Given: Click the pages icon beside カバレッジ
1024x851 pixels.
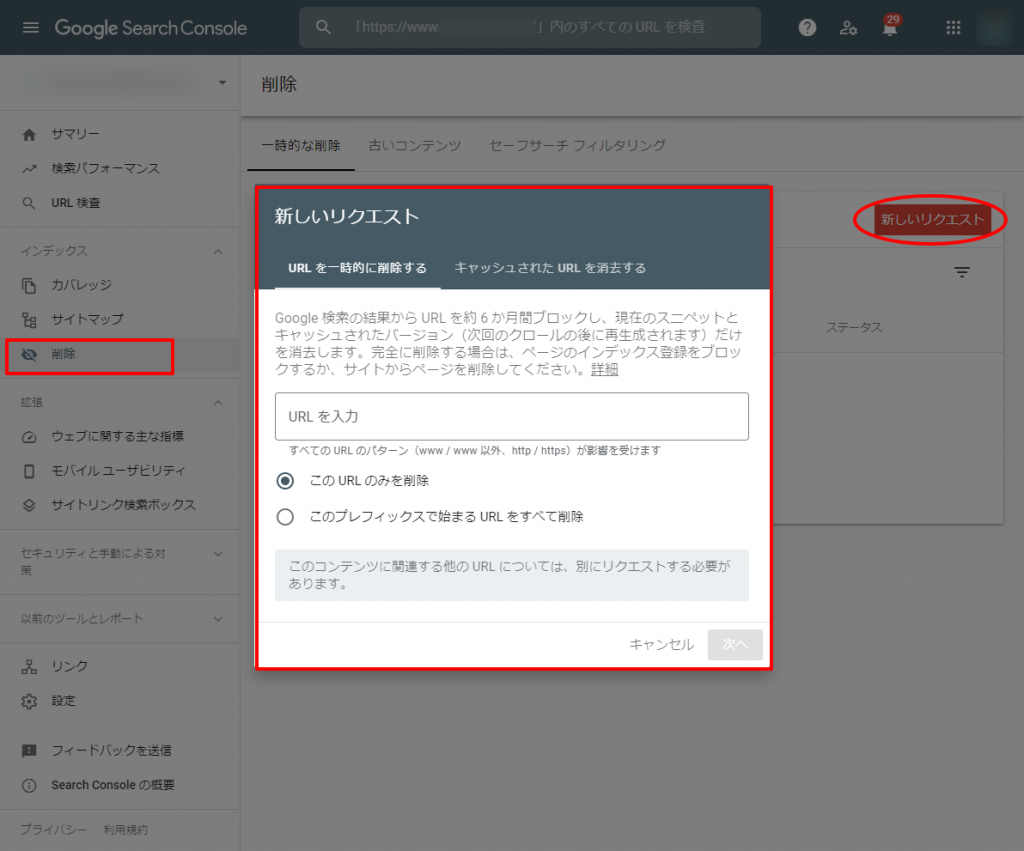Looking at the screenshot, I should click(x=29, y=285).
